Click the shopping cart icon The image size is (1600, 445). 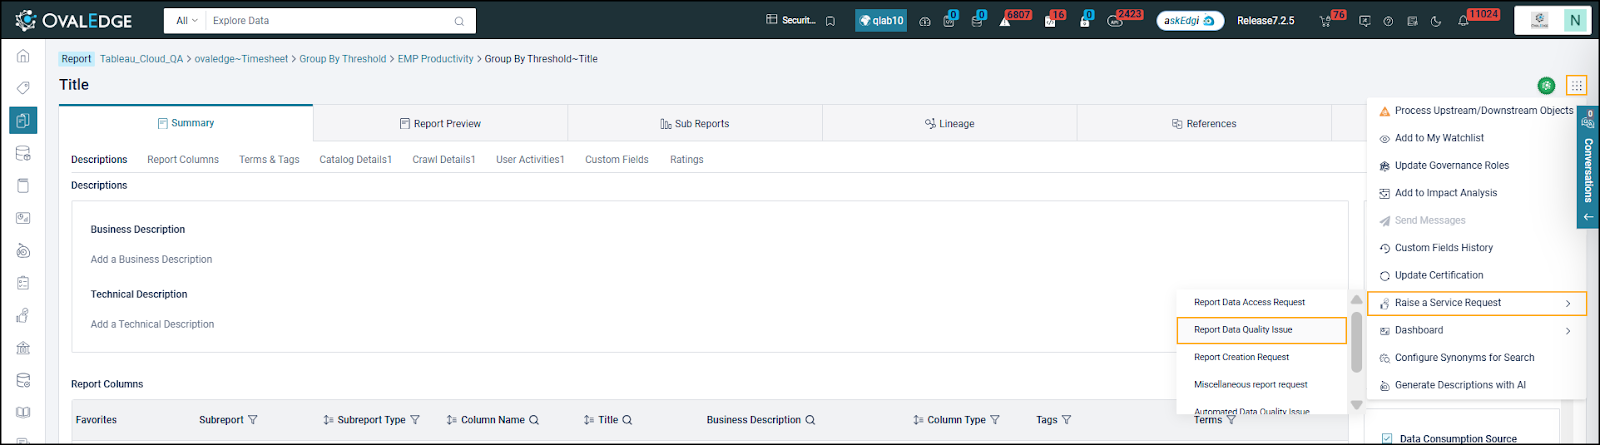coord(1325,21)
